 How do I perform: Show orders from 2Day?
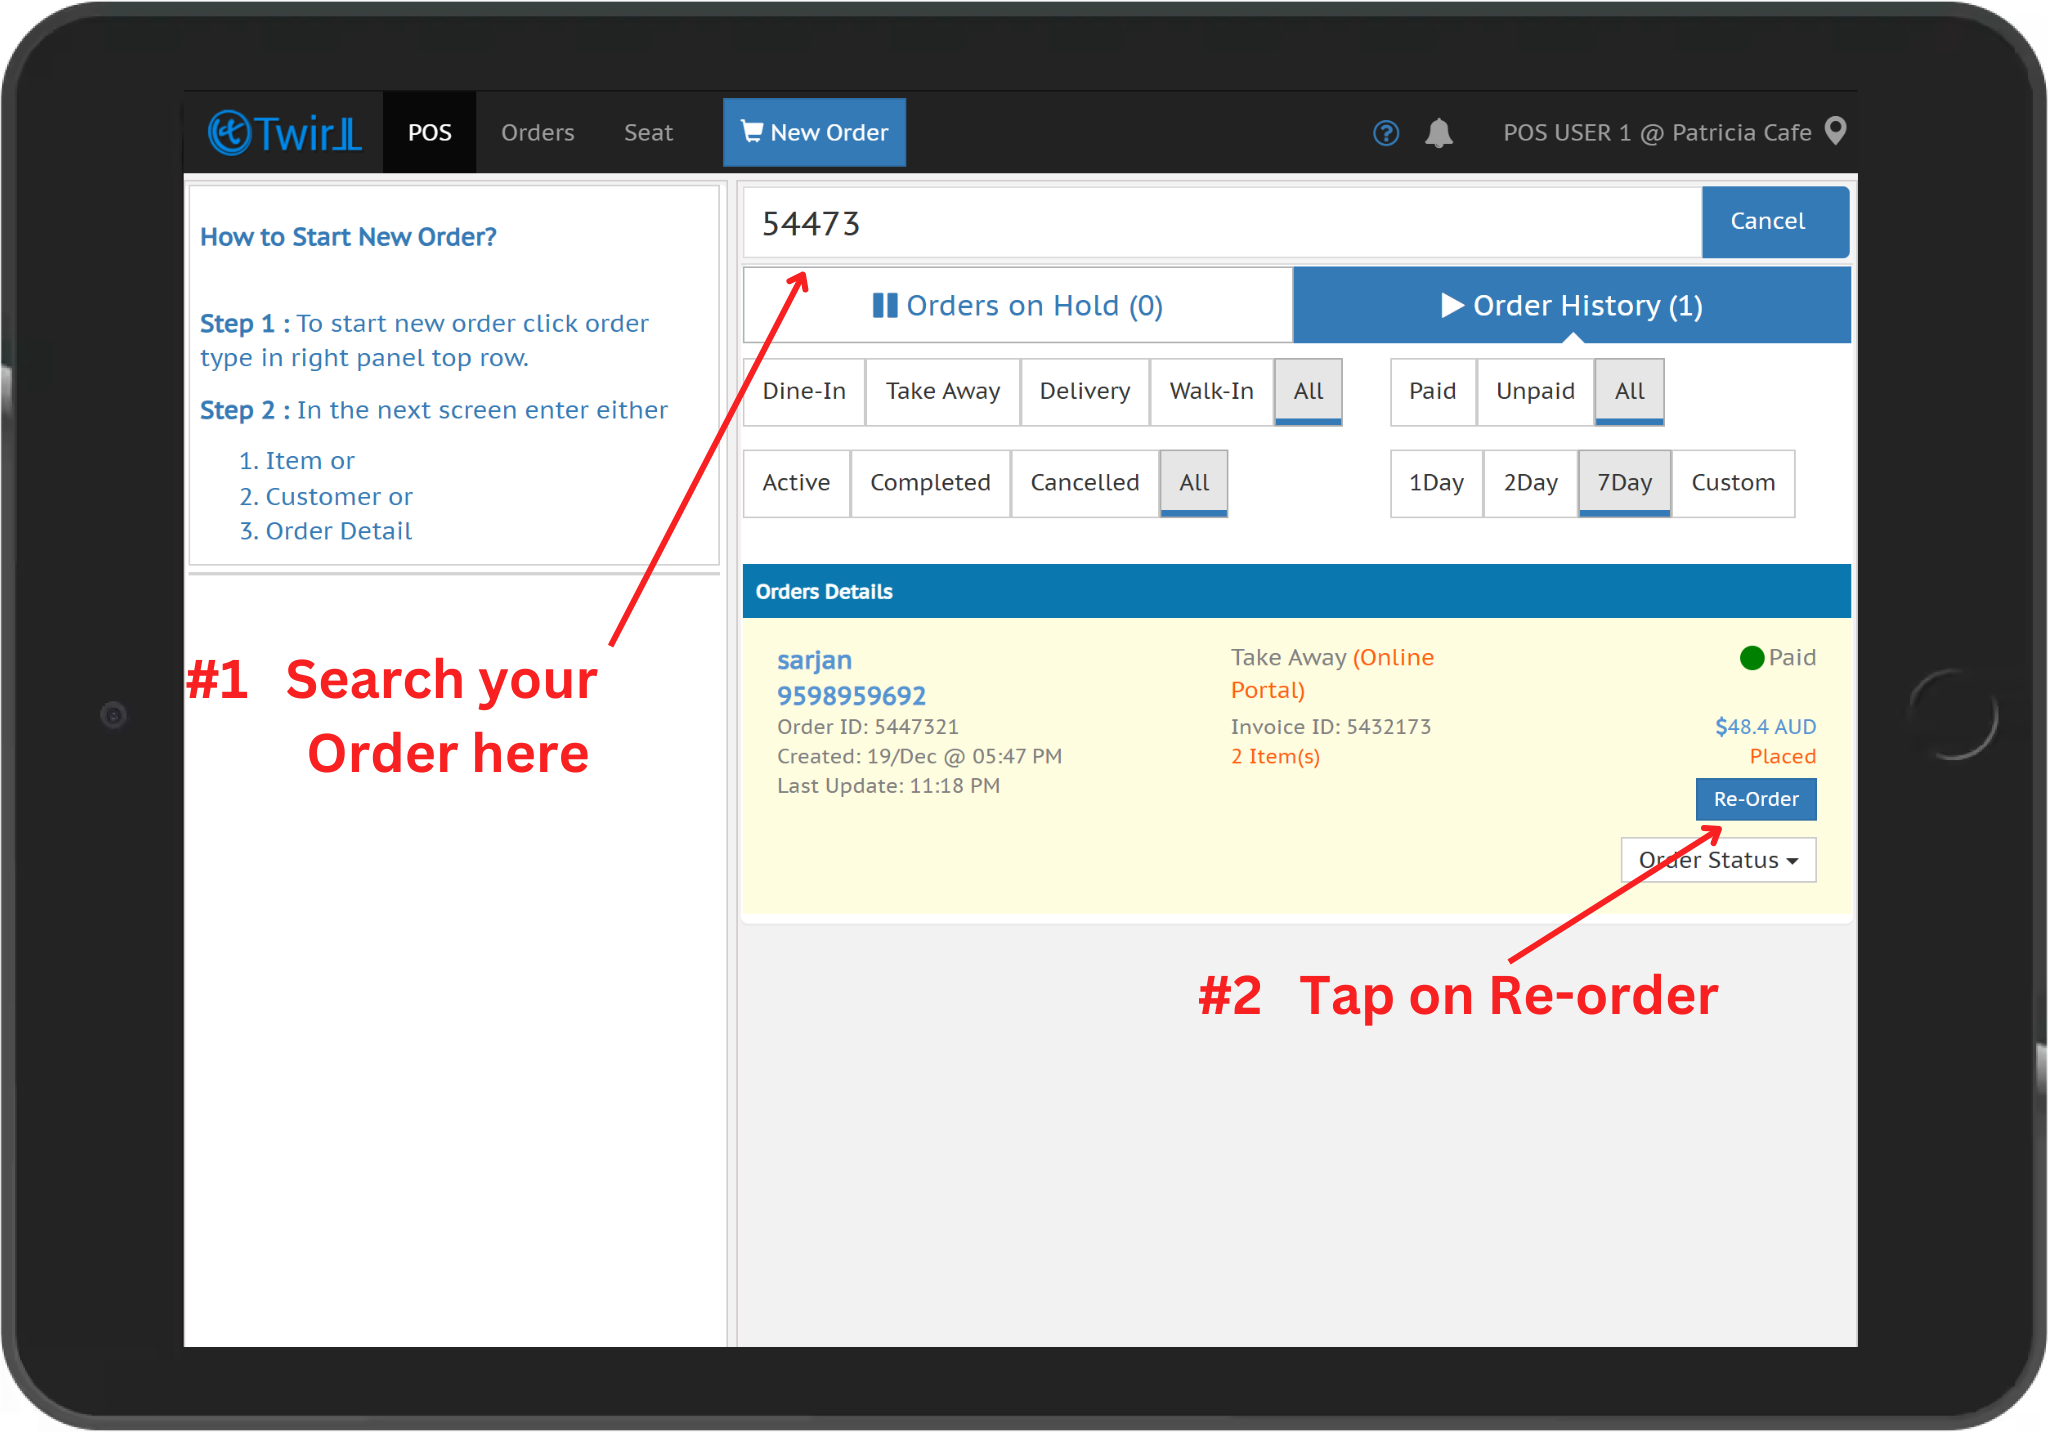click(x=1531, y=484)
